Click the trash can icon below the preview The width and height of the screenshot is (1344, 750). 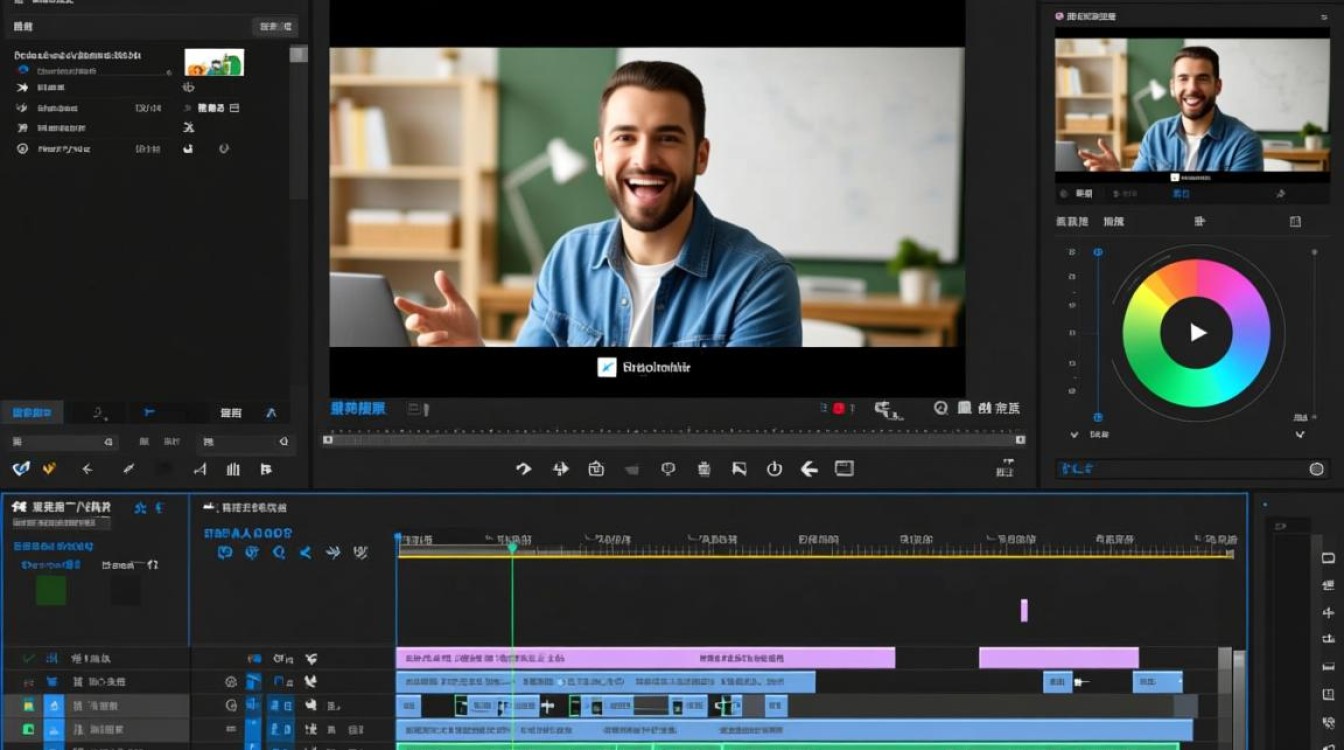[x=704, y=468]
